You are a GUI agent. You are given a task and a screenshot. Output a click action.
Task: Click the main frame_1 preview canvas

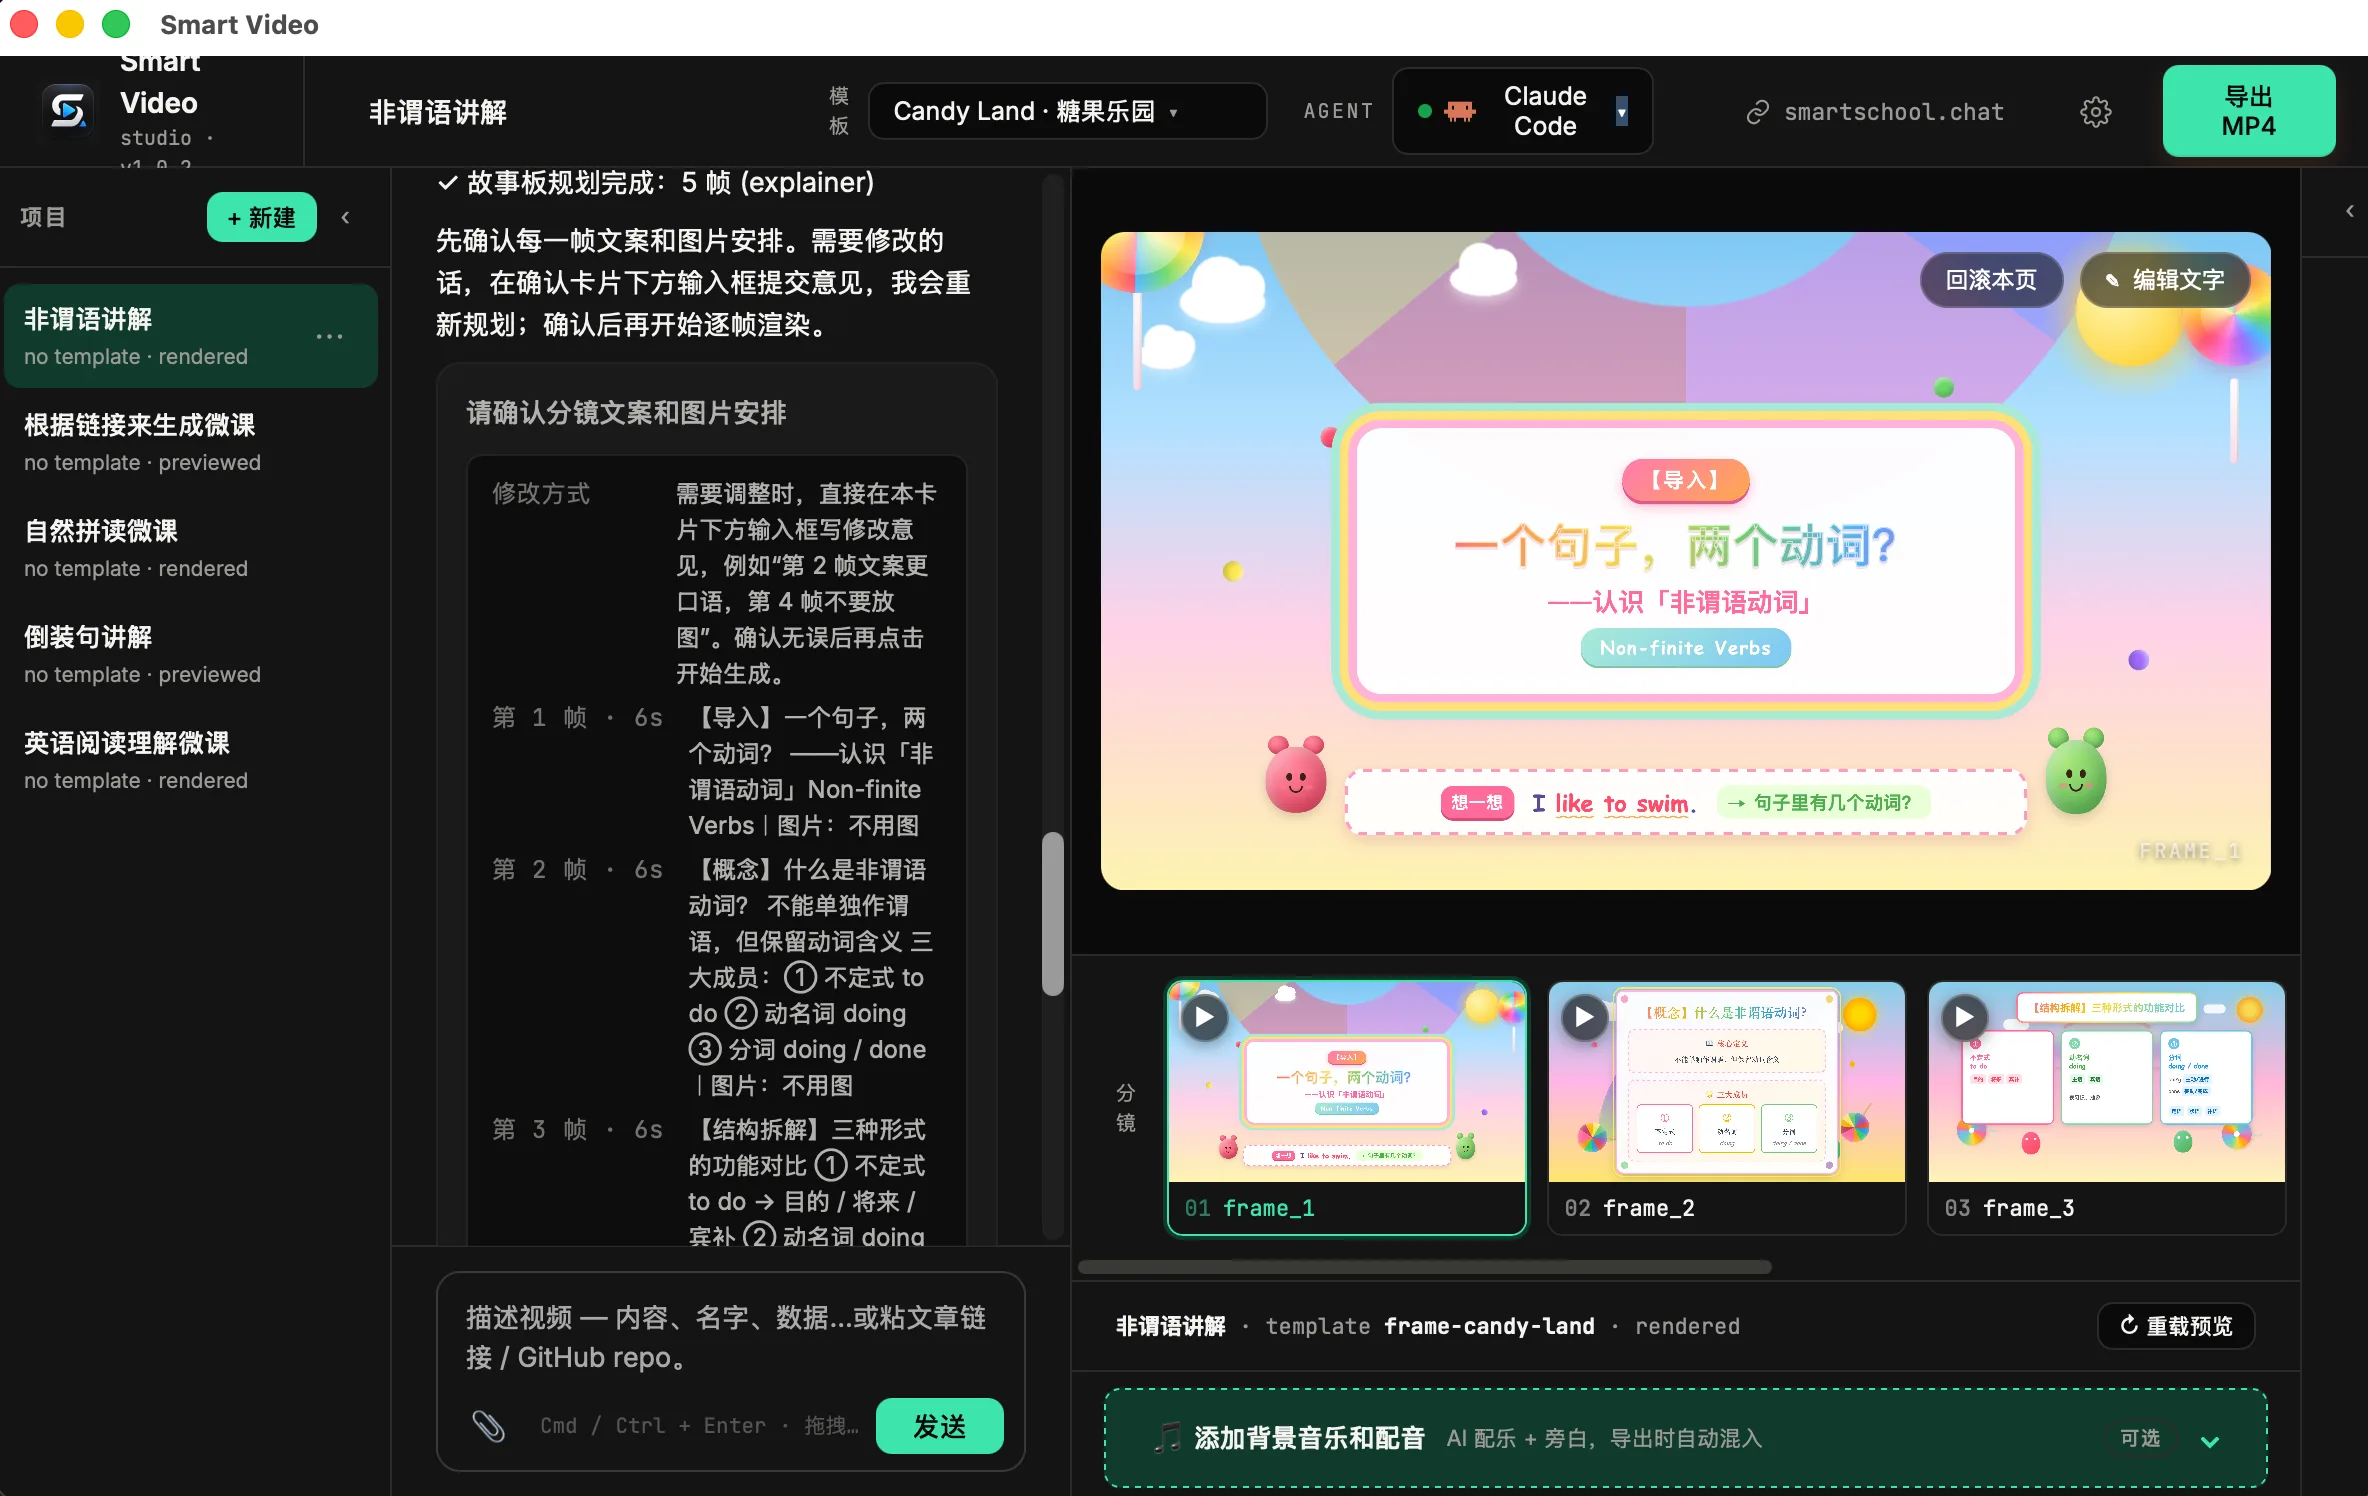click(x=1685, y=560)
